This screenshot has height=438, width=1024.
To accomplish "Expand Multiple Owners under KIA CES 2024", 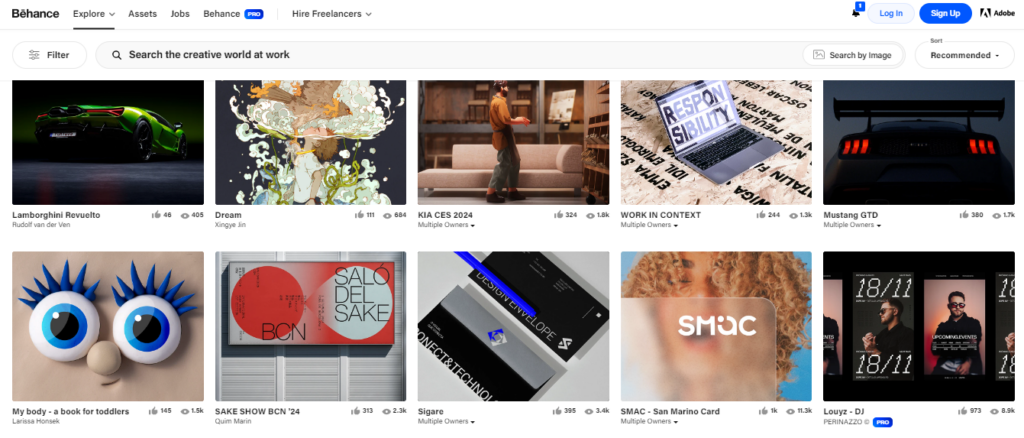I will point(447,225).
